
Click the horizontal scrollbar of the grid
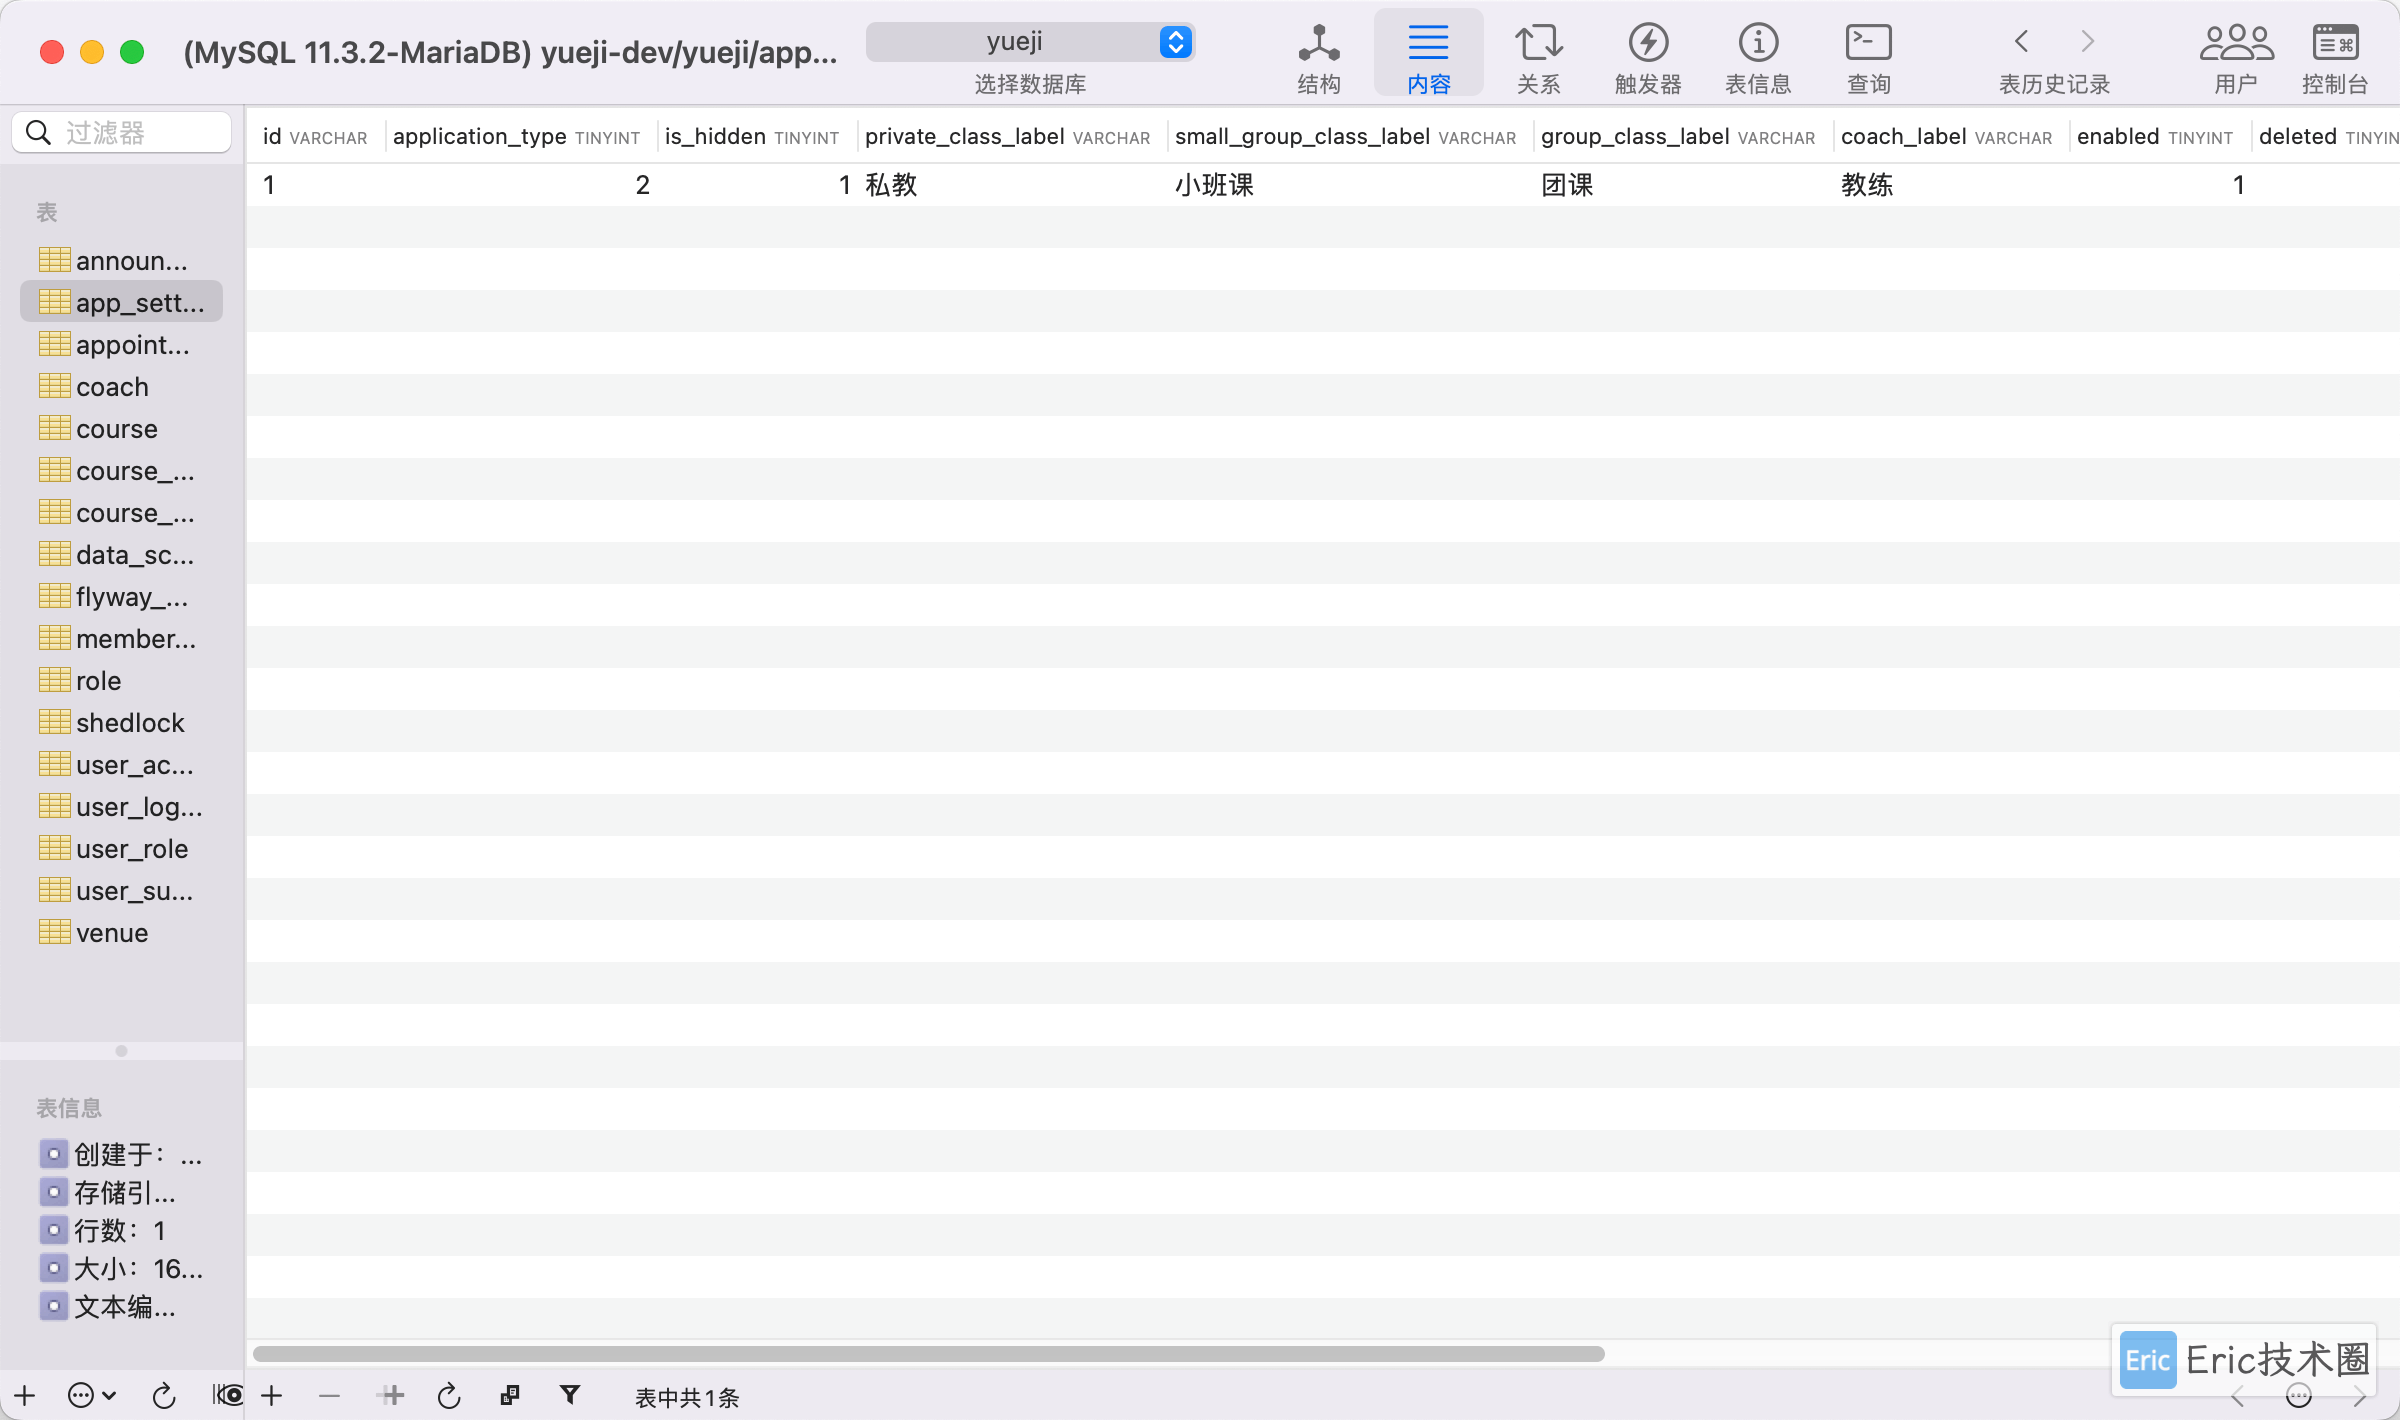point(928,1353)
